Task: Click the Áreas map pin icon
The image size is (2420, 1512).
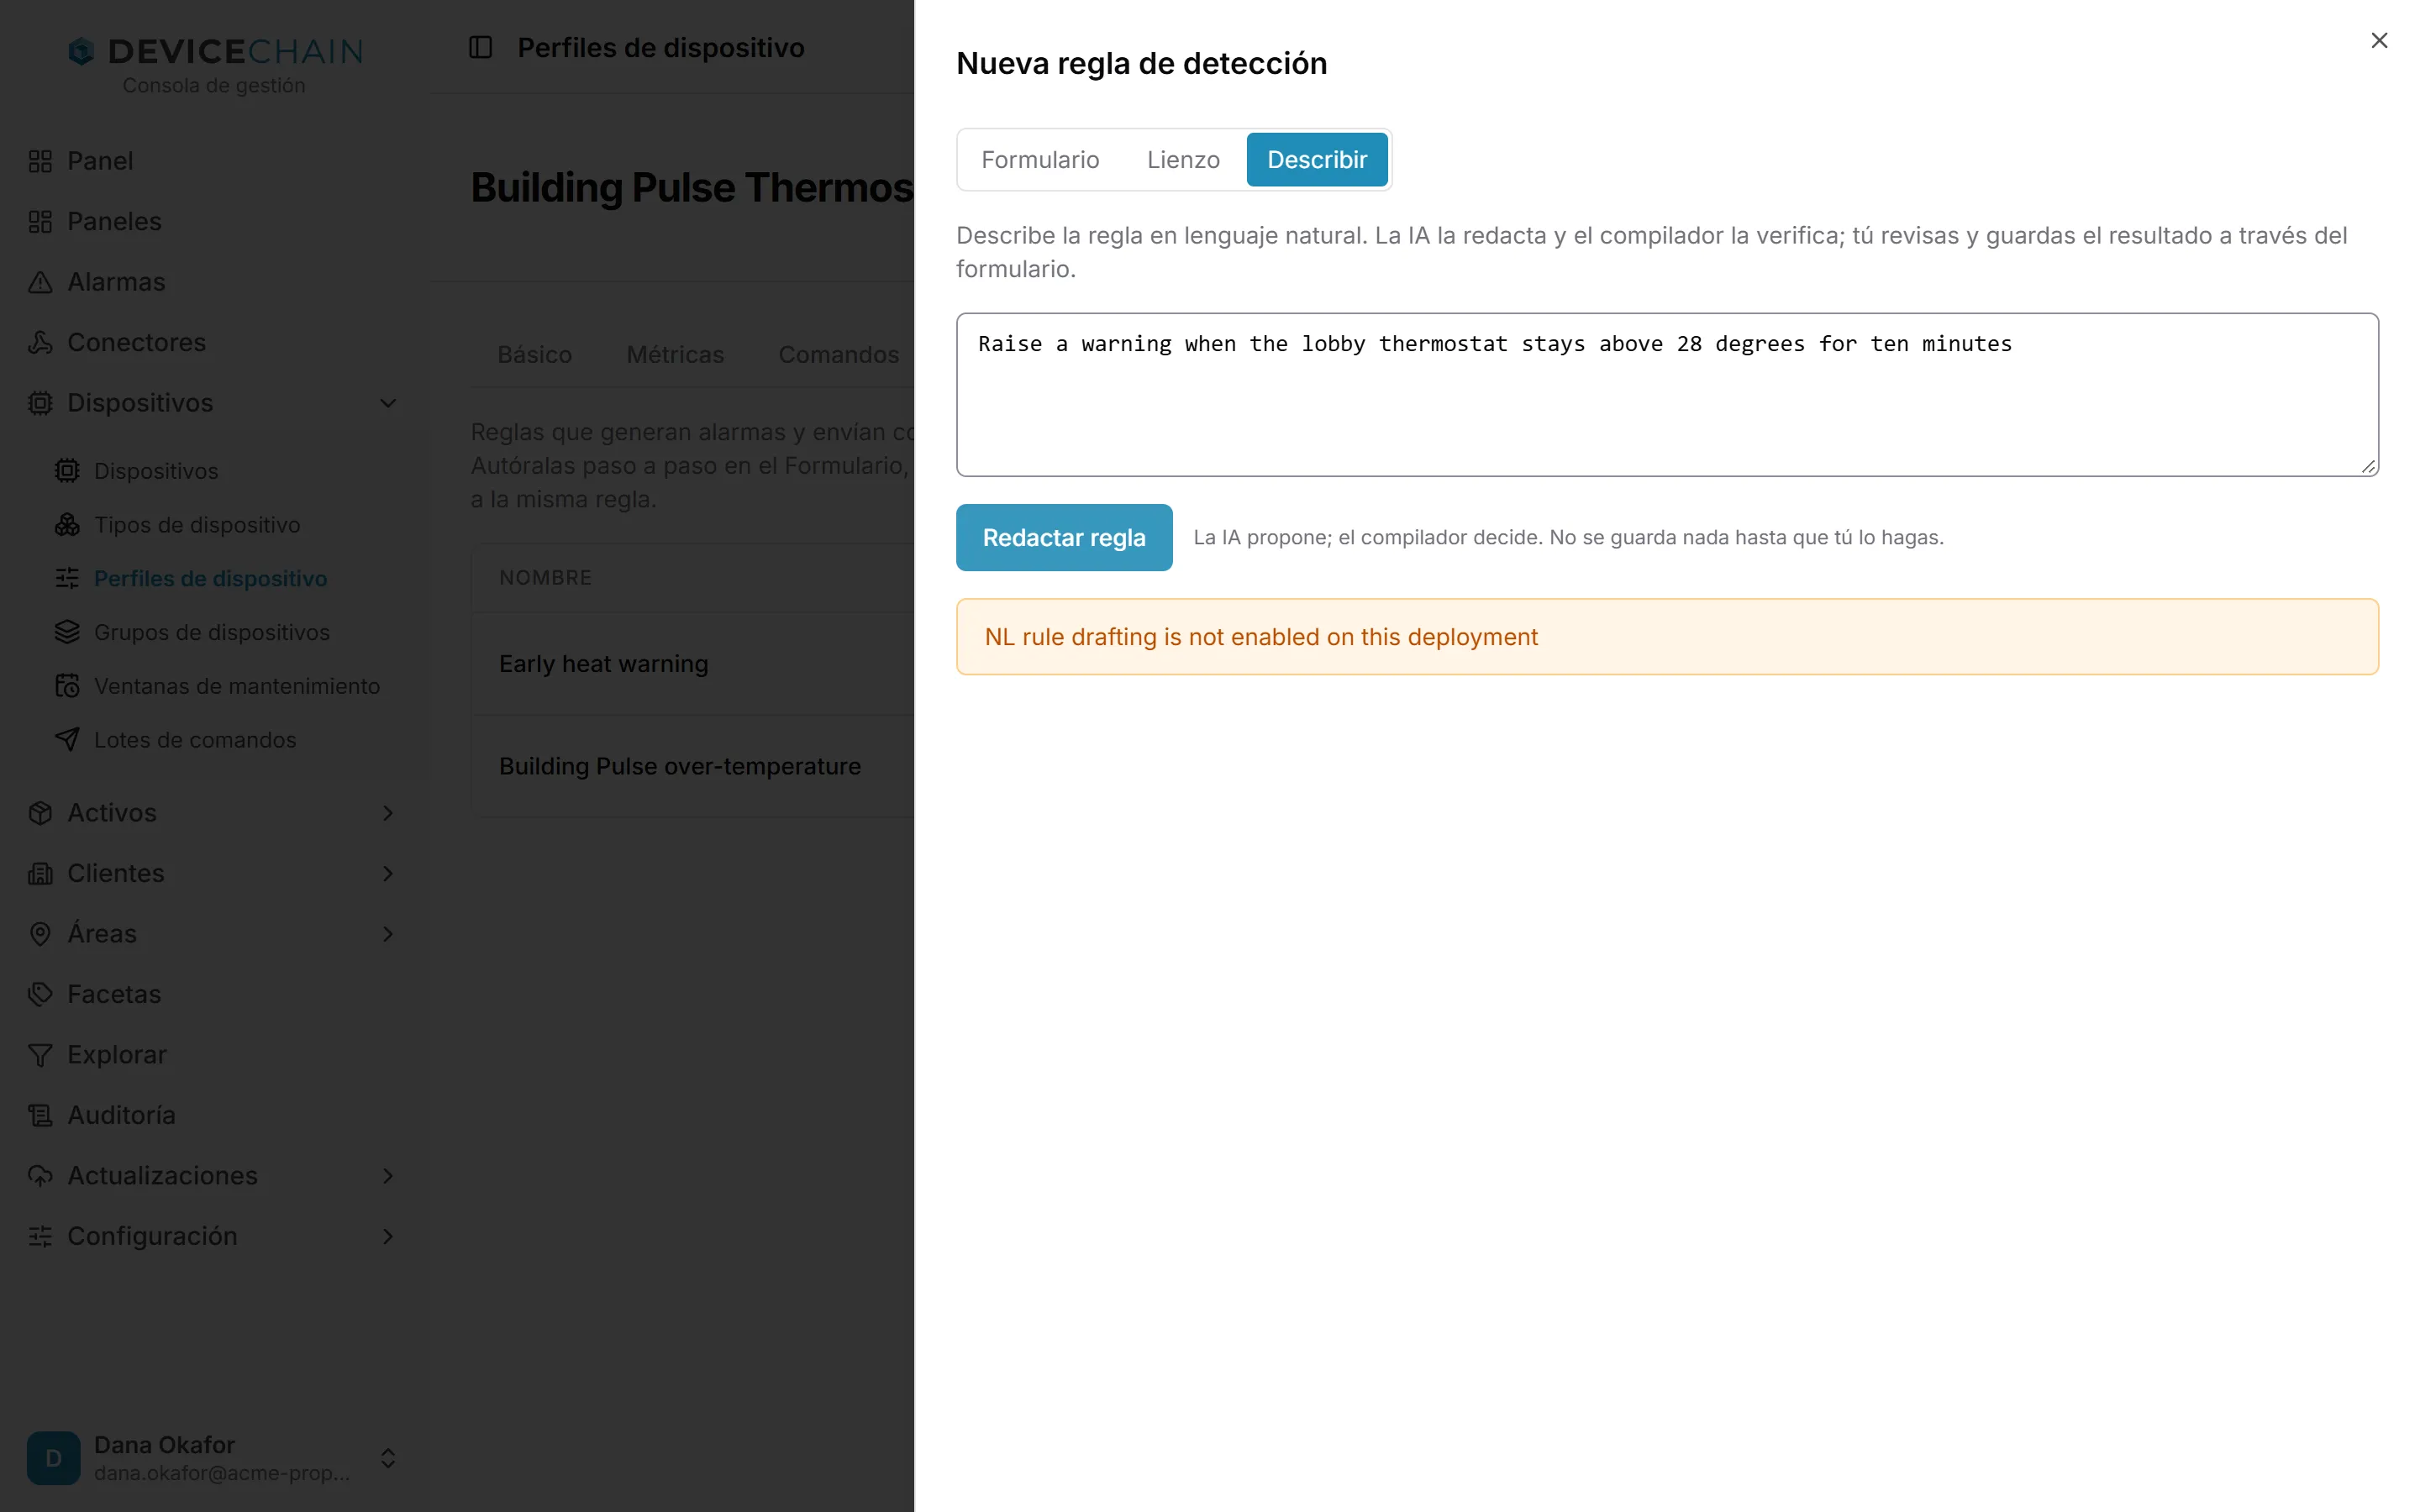Action: click(x=40, y=934)
